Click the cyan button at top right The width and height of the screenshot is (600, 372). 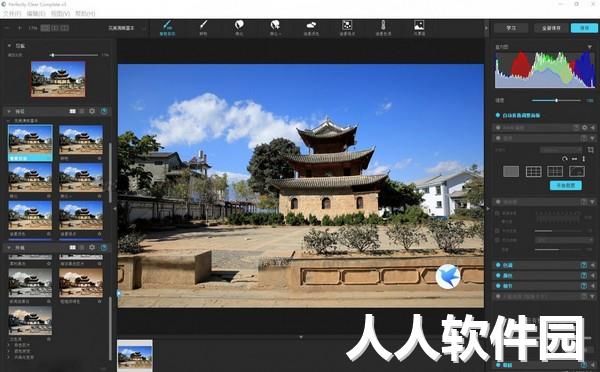pyautogui.click(x=584, y=28)
